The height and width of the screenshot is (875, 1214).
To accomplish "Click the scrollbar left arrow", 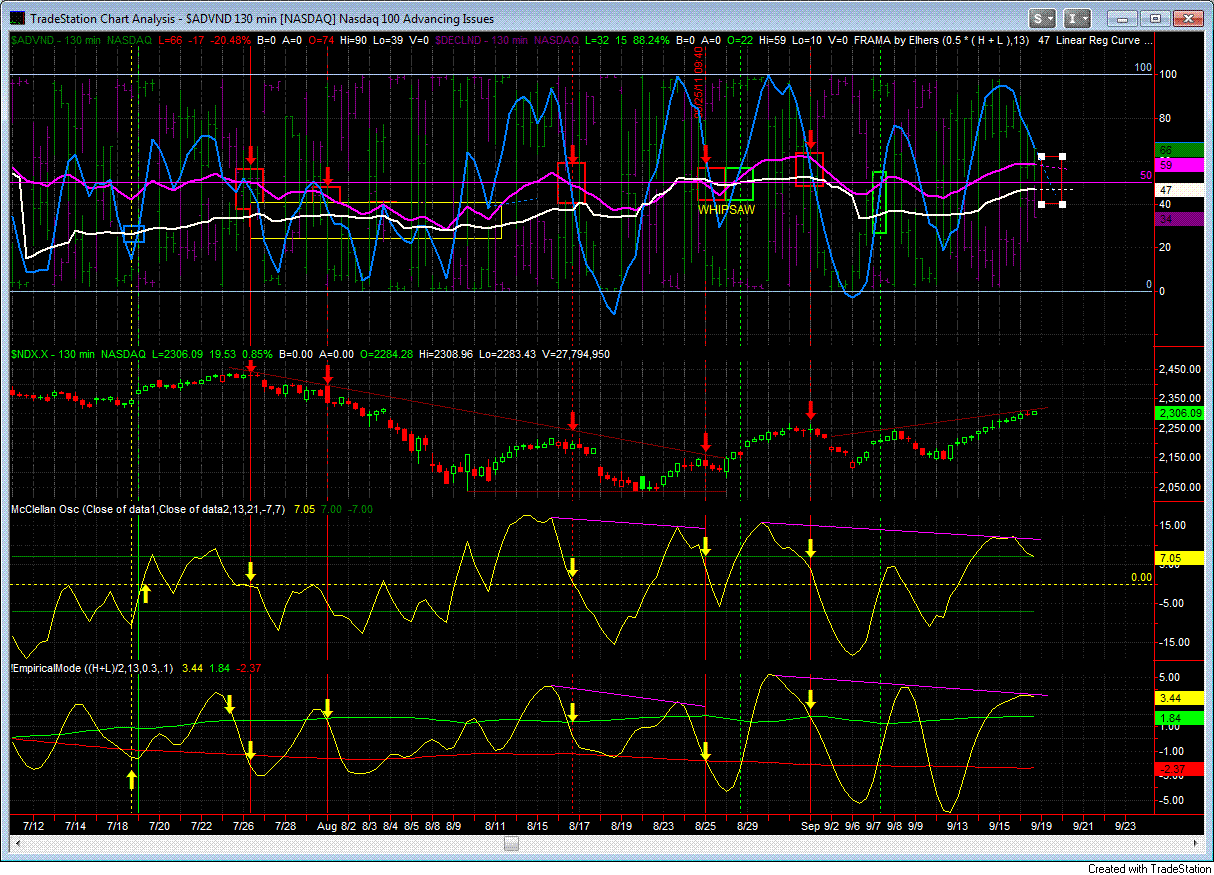I will (18, 844).
